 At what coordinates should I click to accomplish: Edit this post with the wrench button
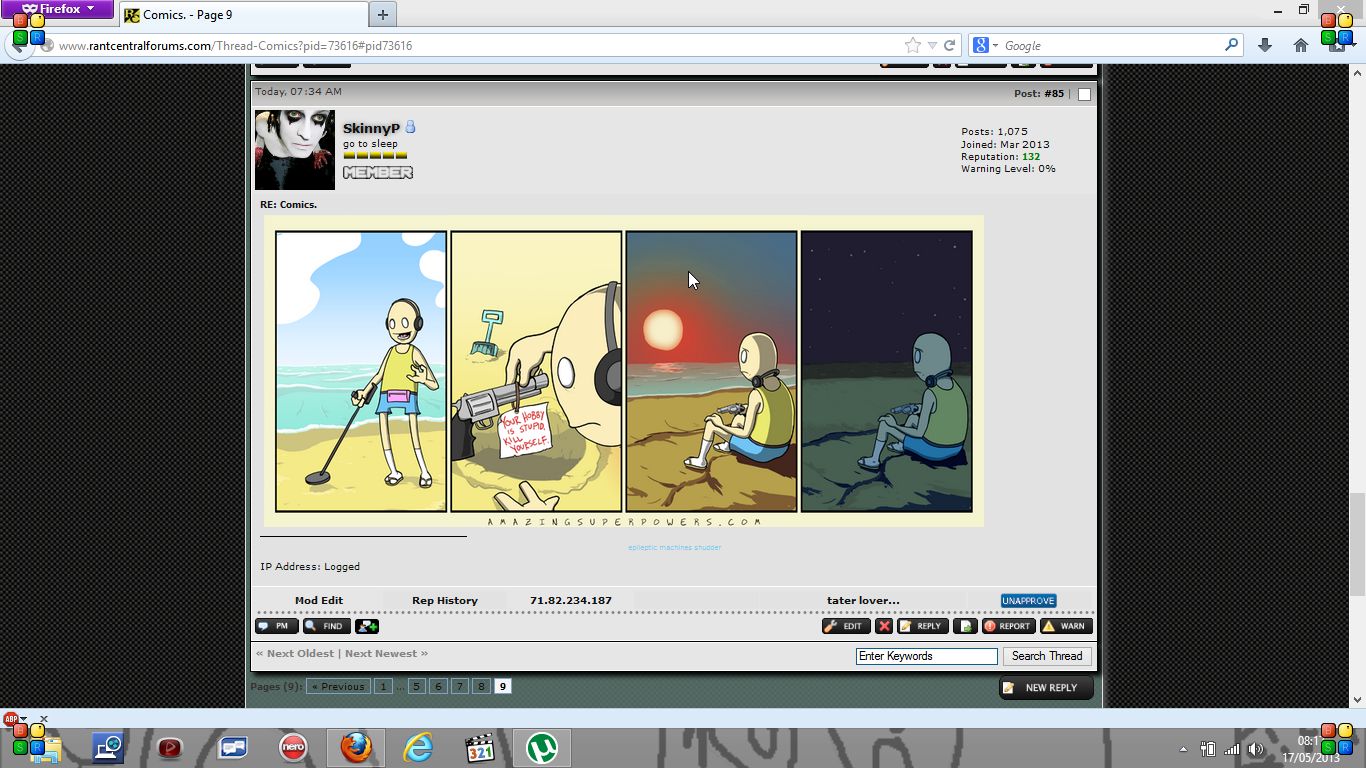tap(846, 626)
